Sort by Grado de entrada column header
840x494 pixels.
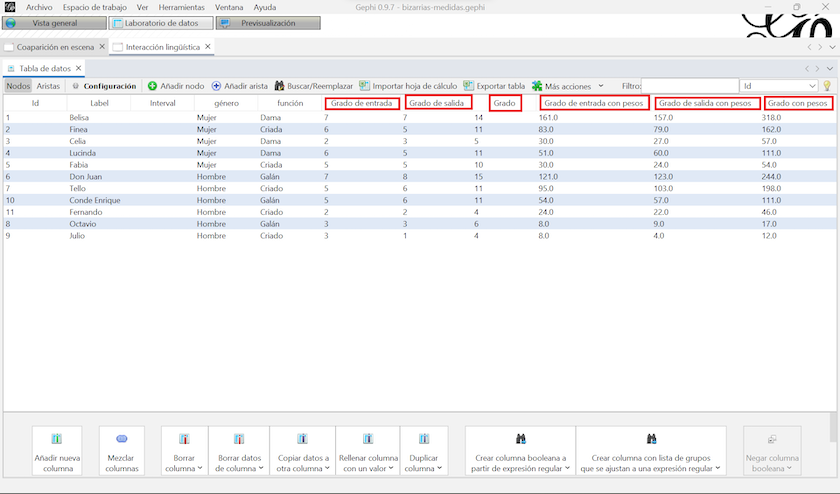[362, 103]
